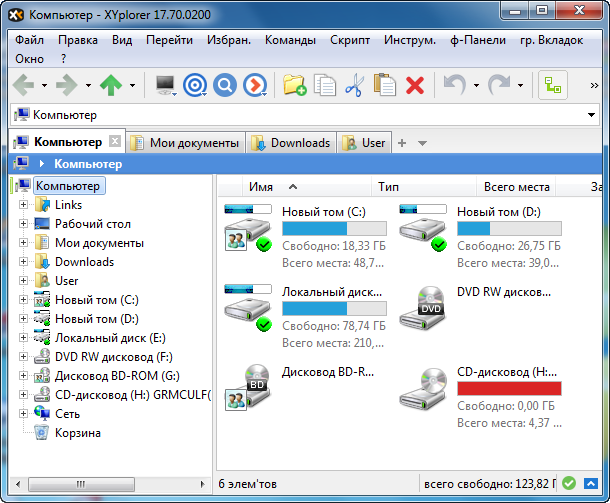Click the Hotlist target icon

[x=195, y=85]
